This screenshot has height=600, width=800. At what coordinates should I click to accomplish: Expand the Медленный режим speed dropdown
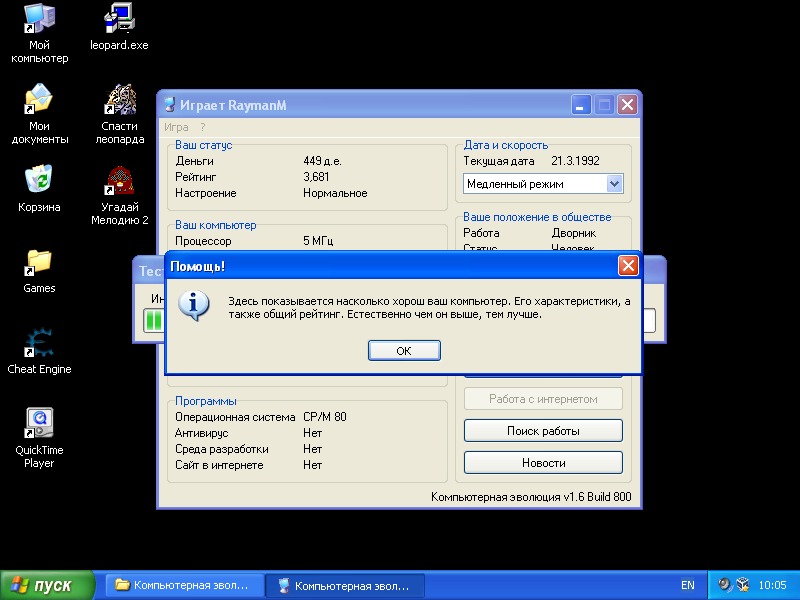pyautogui.click(x=614, y=184)
